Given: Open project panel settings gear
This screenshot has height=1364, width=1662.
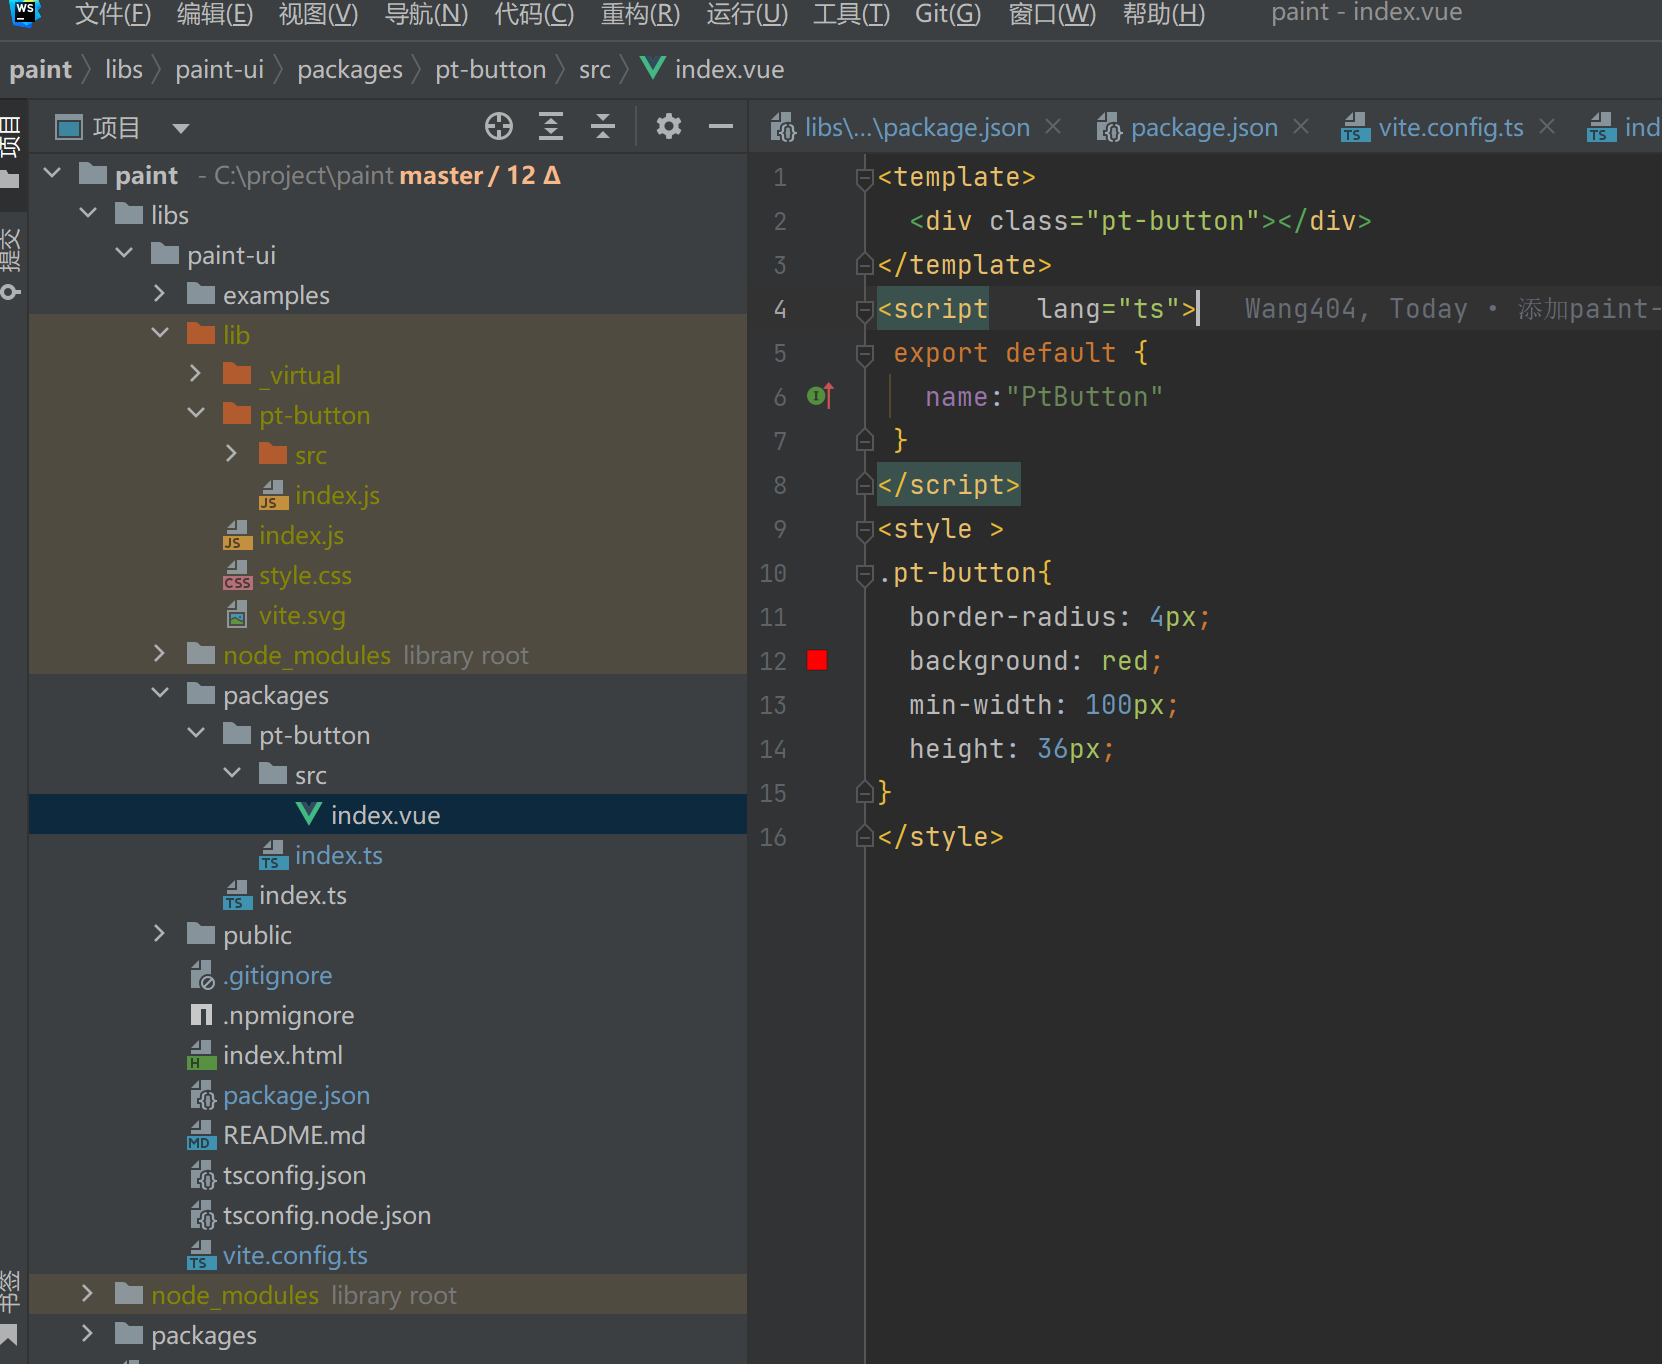Looking at the screenshot, I should tap(669, 127).
